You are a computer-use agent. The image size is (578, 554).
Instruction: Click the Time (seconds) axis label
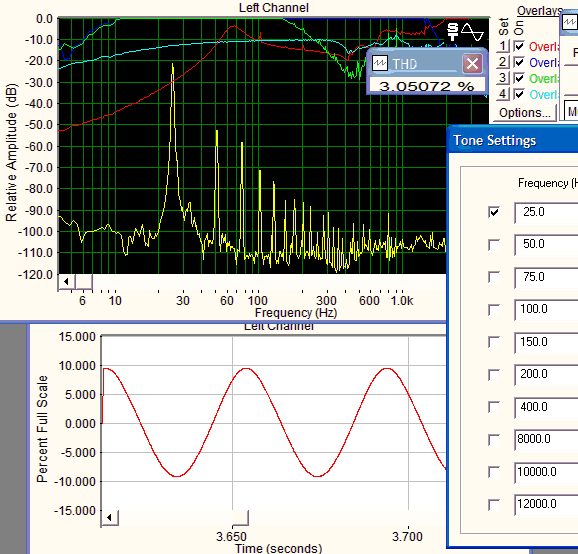[x=279, y=548]
